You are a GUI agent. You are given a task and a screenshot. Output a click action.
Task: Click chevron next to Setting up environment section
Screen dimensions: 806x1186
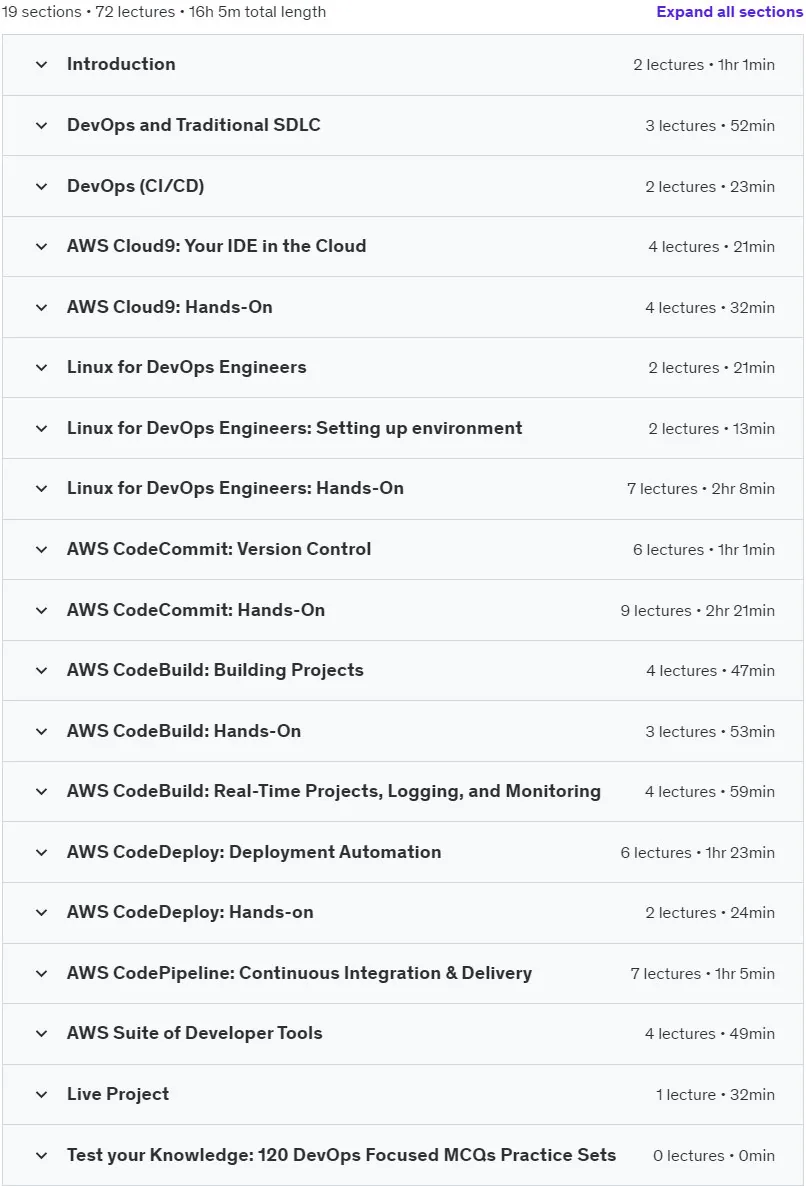pyautogui.click(x=42, y=428)
